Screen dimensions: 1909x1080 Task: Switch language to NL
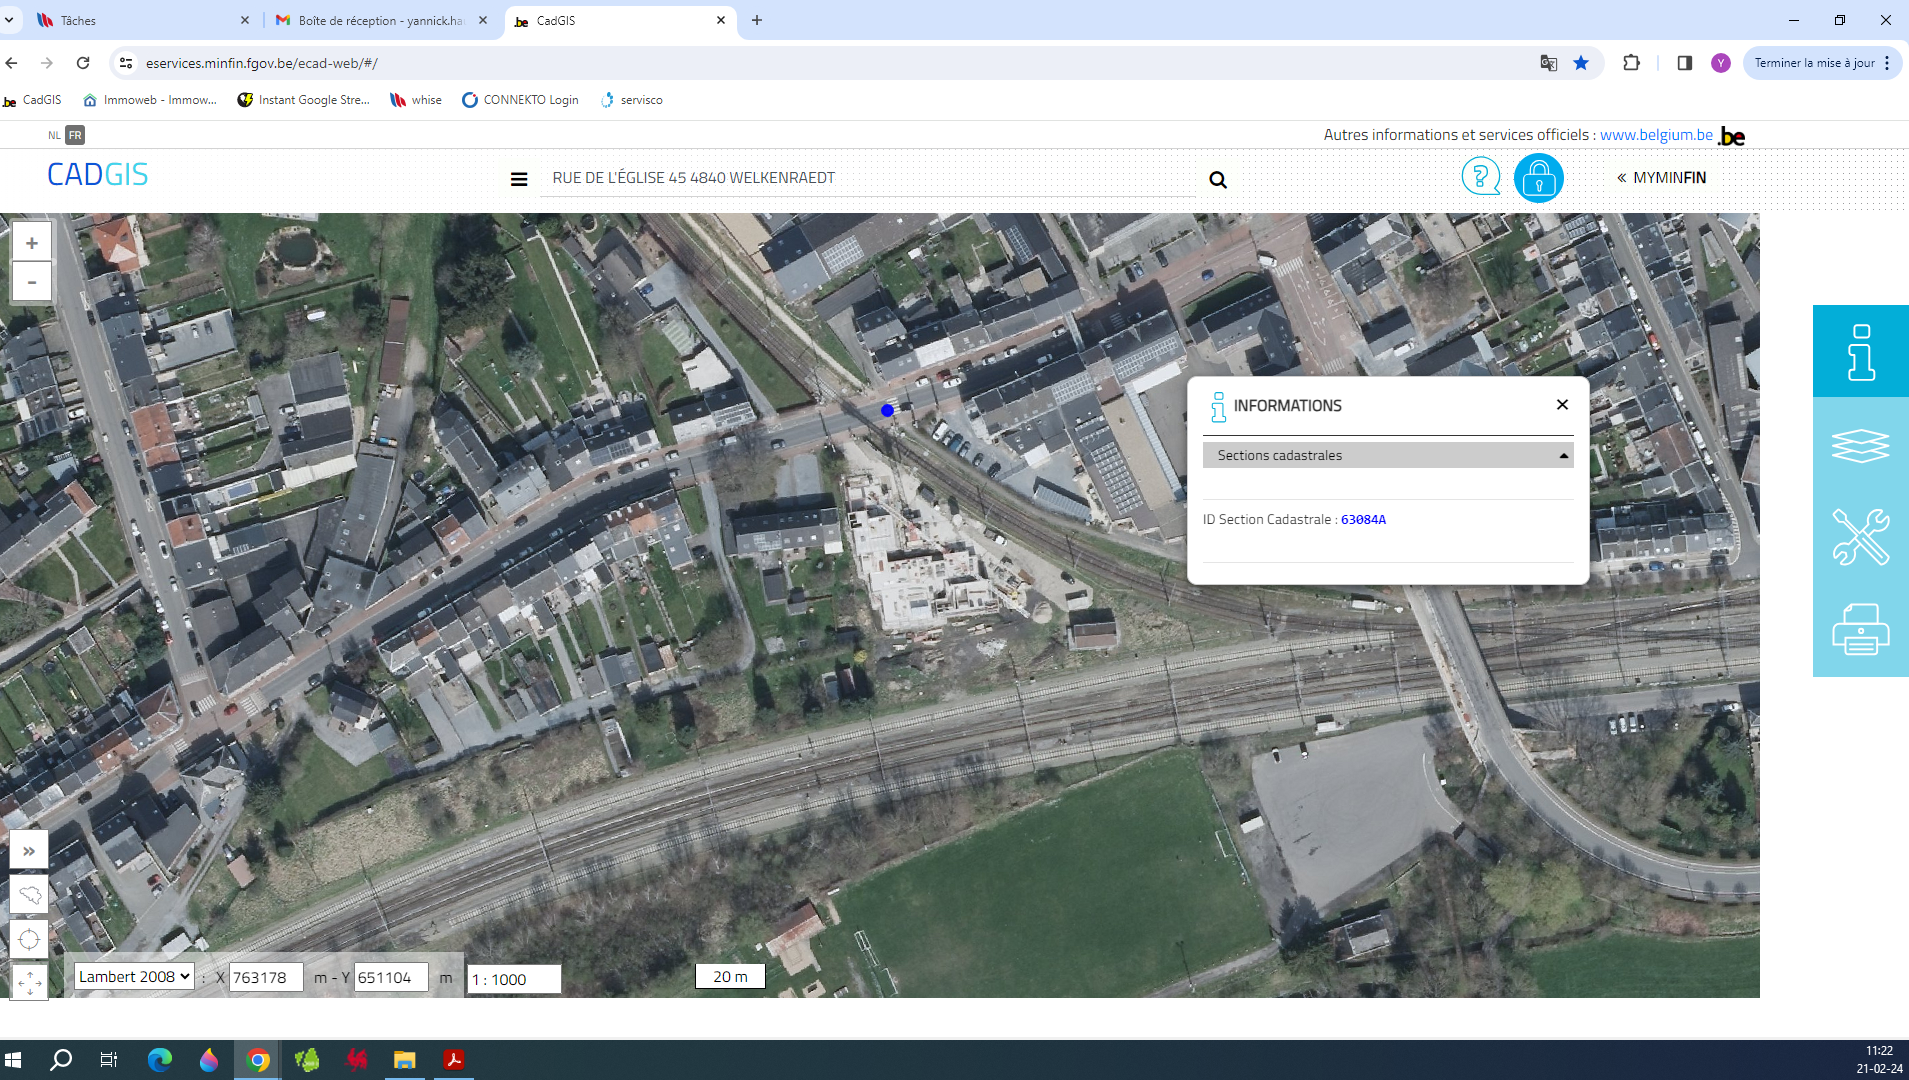[x=54, y=135]
